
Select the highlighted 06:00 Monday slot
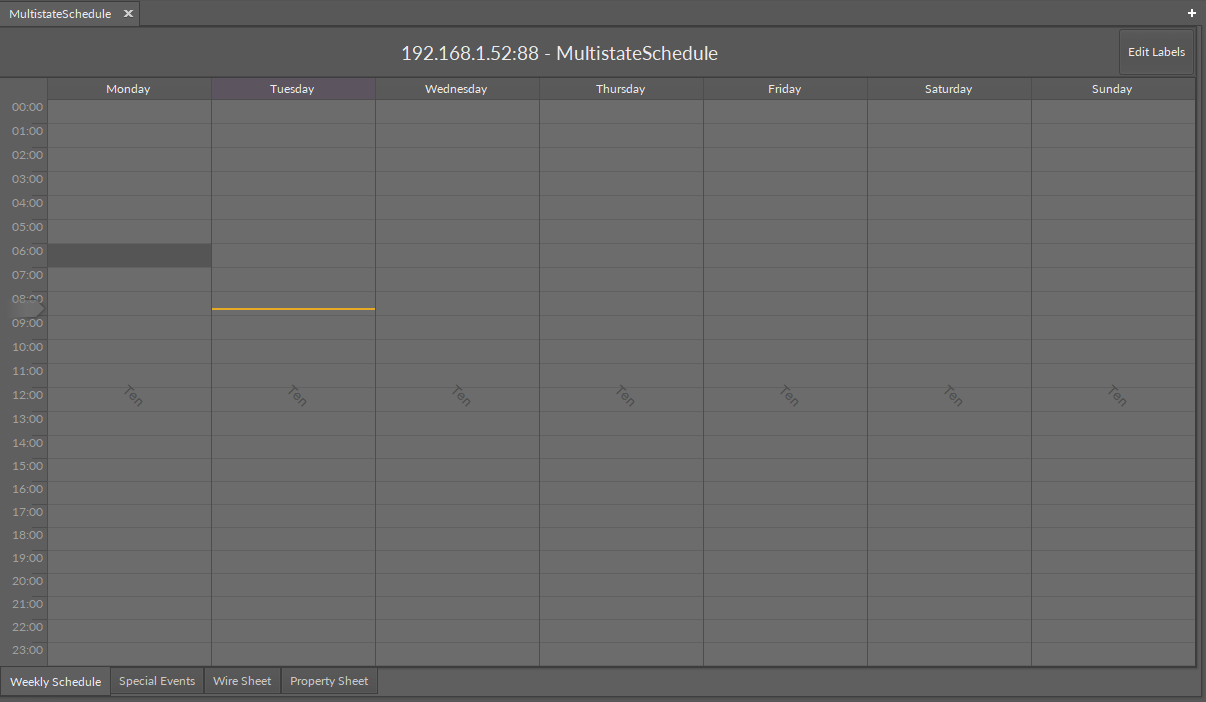click(x=128, y=255)
